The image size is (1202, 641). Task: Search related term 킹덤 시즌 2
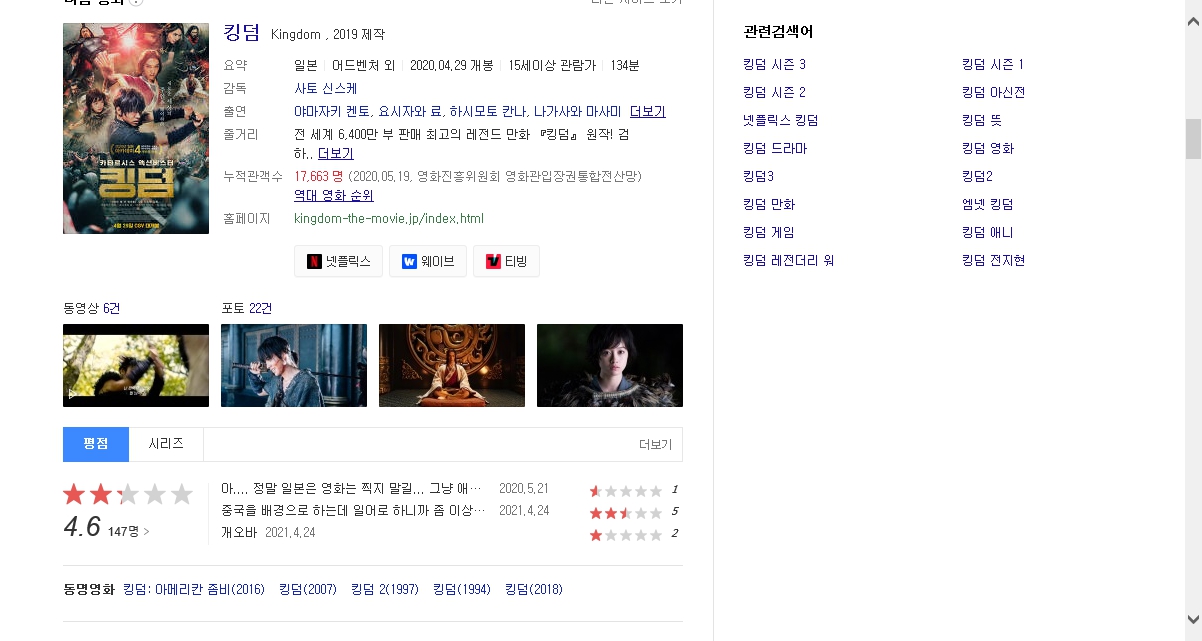click(x=775, y=93)
